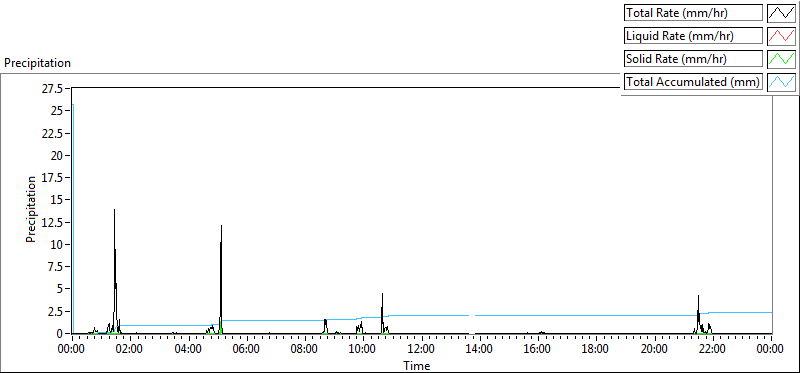Click the 06:00 time axis label
The image size is (800, 373).
click(x=245, y=350)
